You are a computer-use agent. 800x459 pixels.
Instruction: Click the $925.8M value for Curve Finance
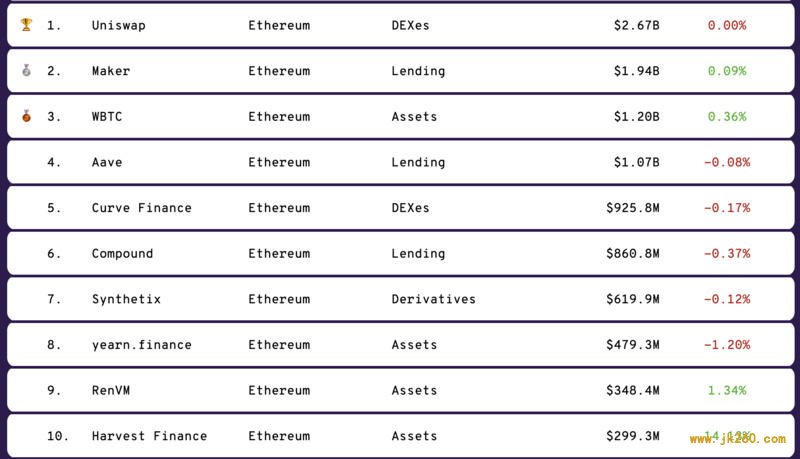(633, 208)
